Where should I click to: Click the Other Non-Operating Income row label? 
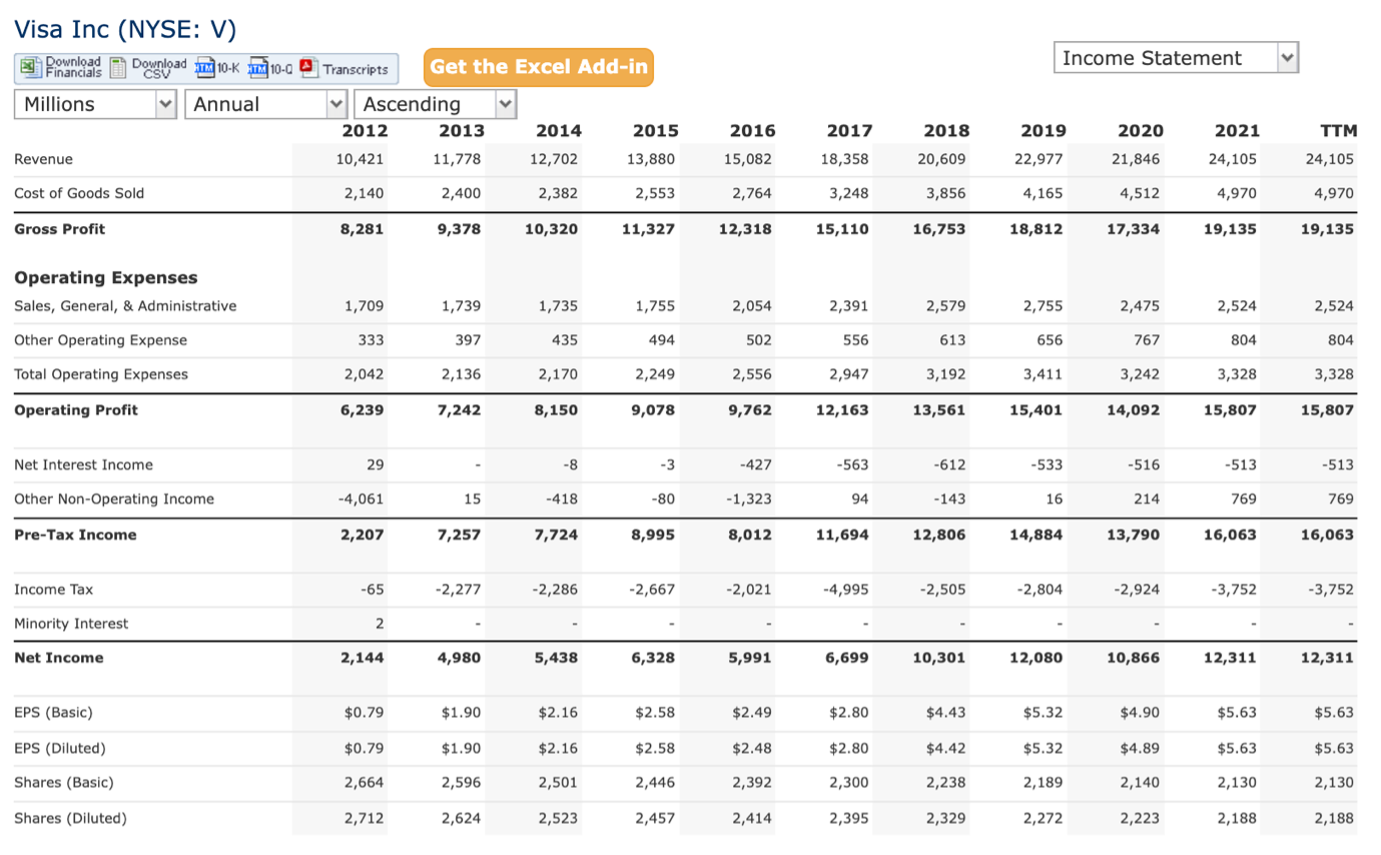point(114,498)
